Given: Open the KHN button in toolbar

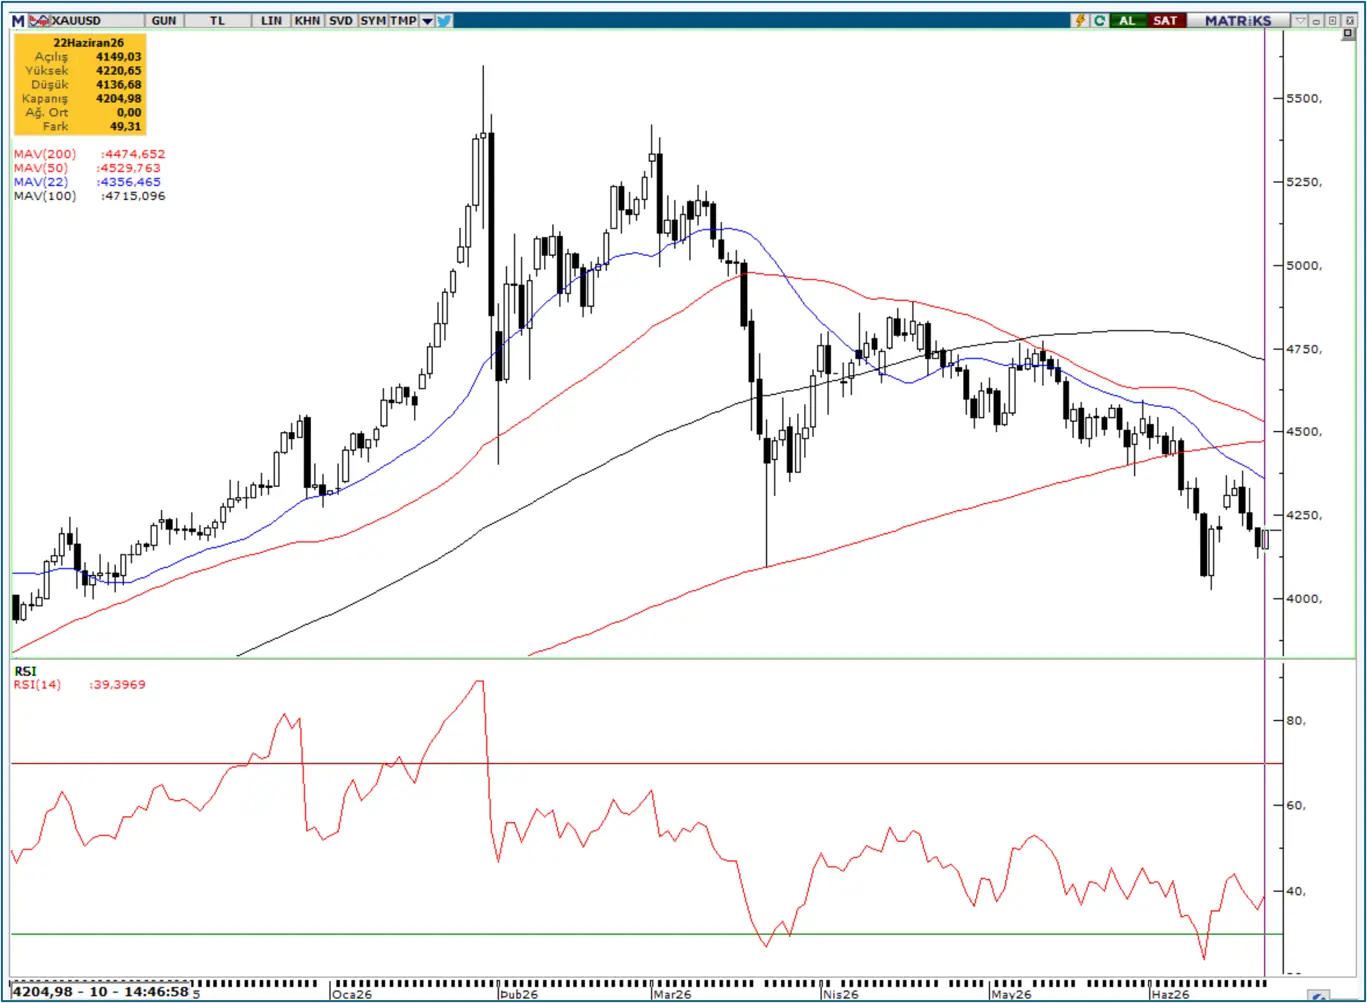Looking at the screenshot, I should click(307, 20).
